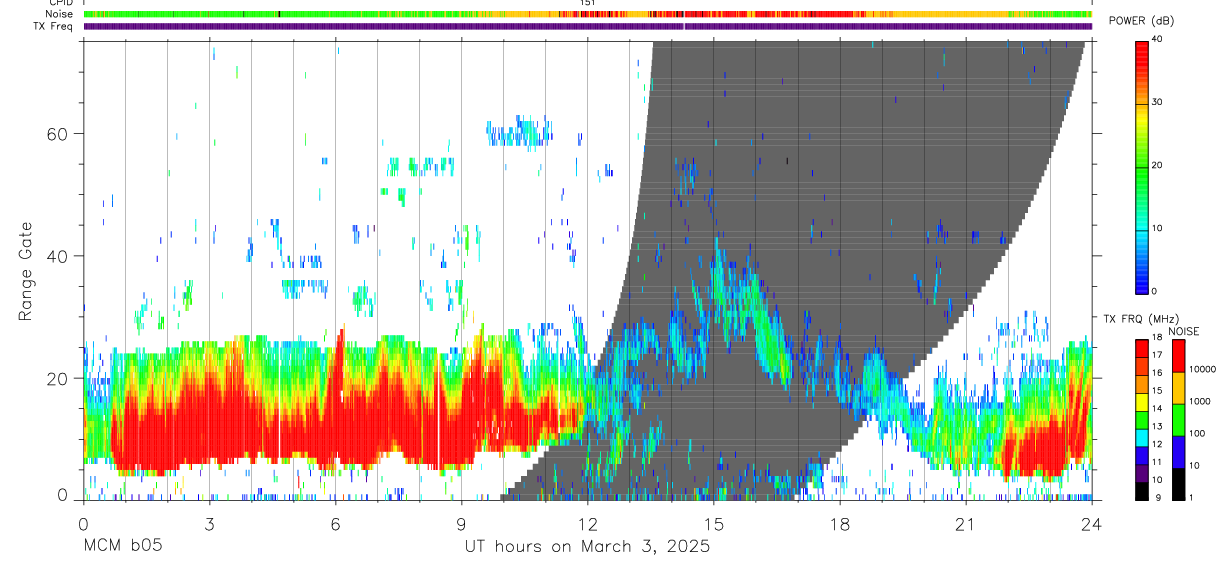Click the purple 10-11 MHz TX FRQ swatch
1228x567 pixels.
click(x=1142, y=473)
